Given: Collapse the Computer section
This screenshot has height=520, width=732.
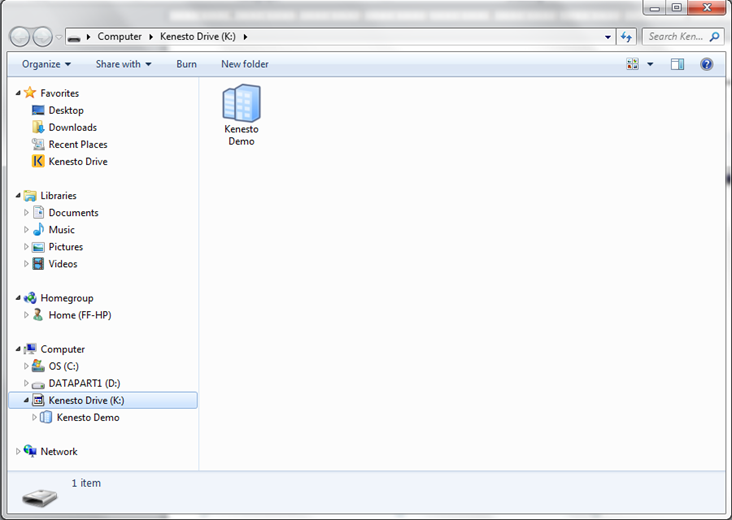Looking at the screenshot, I should click(x=18, y=349).
